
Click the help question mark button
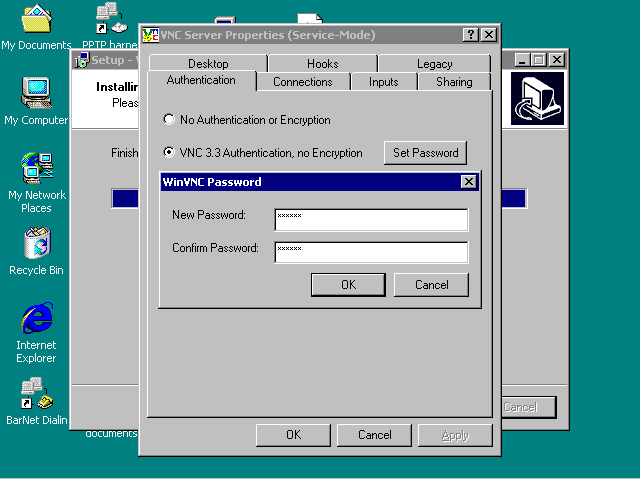click(x=471, y=35)
